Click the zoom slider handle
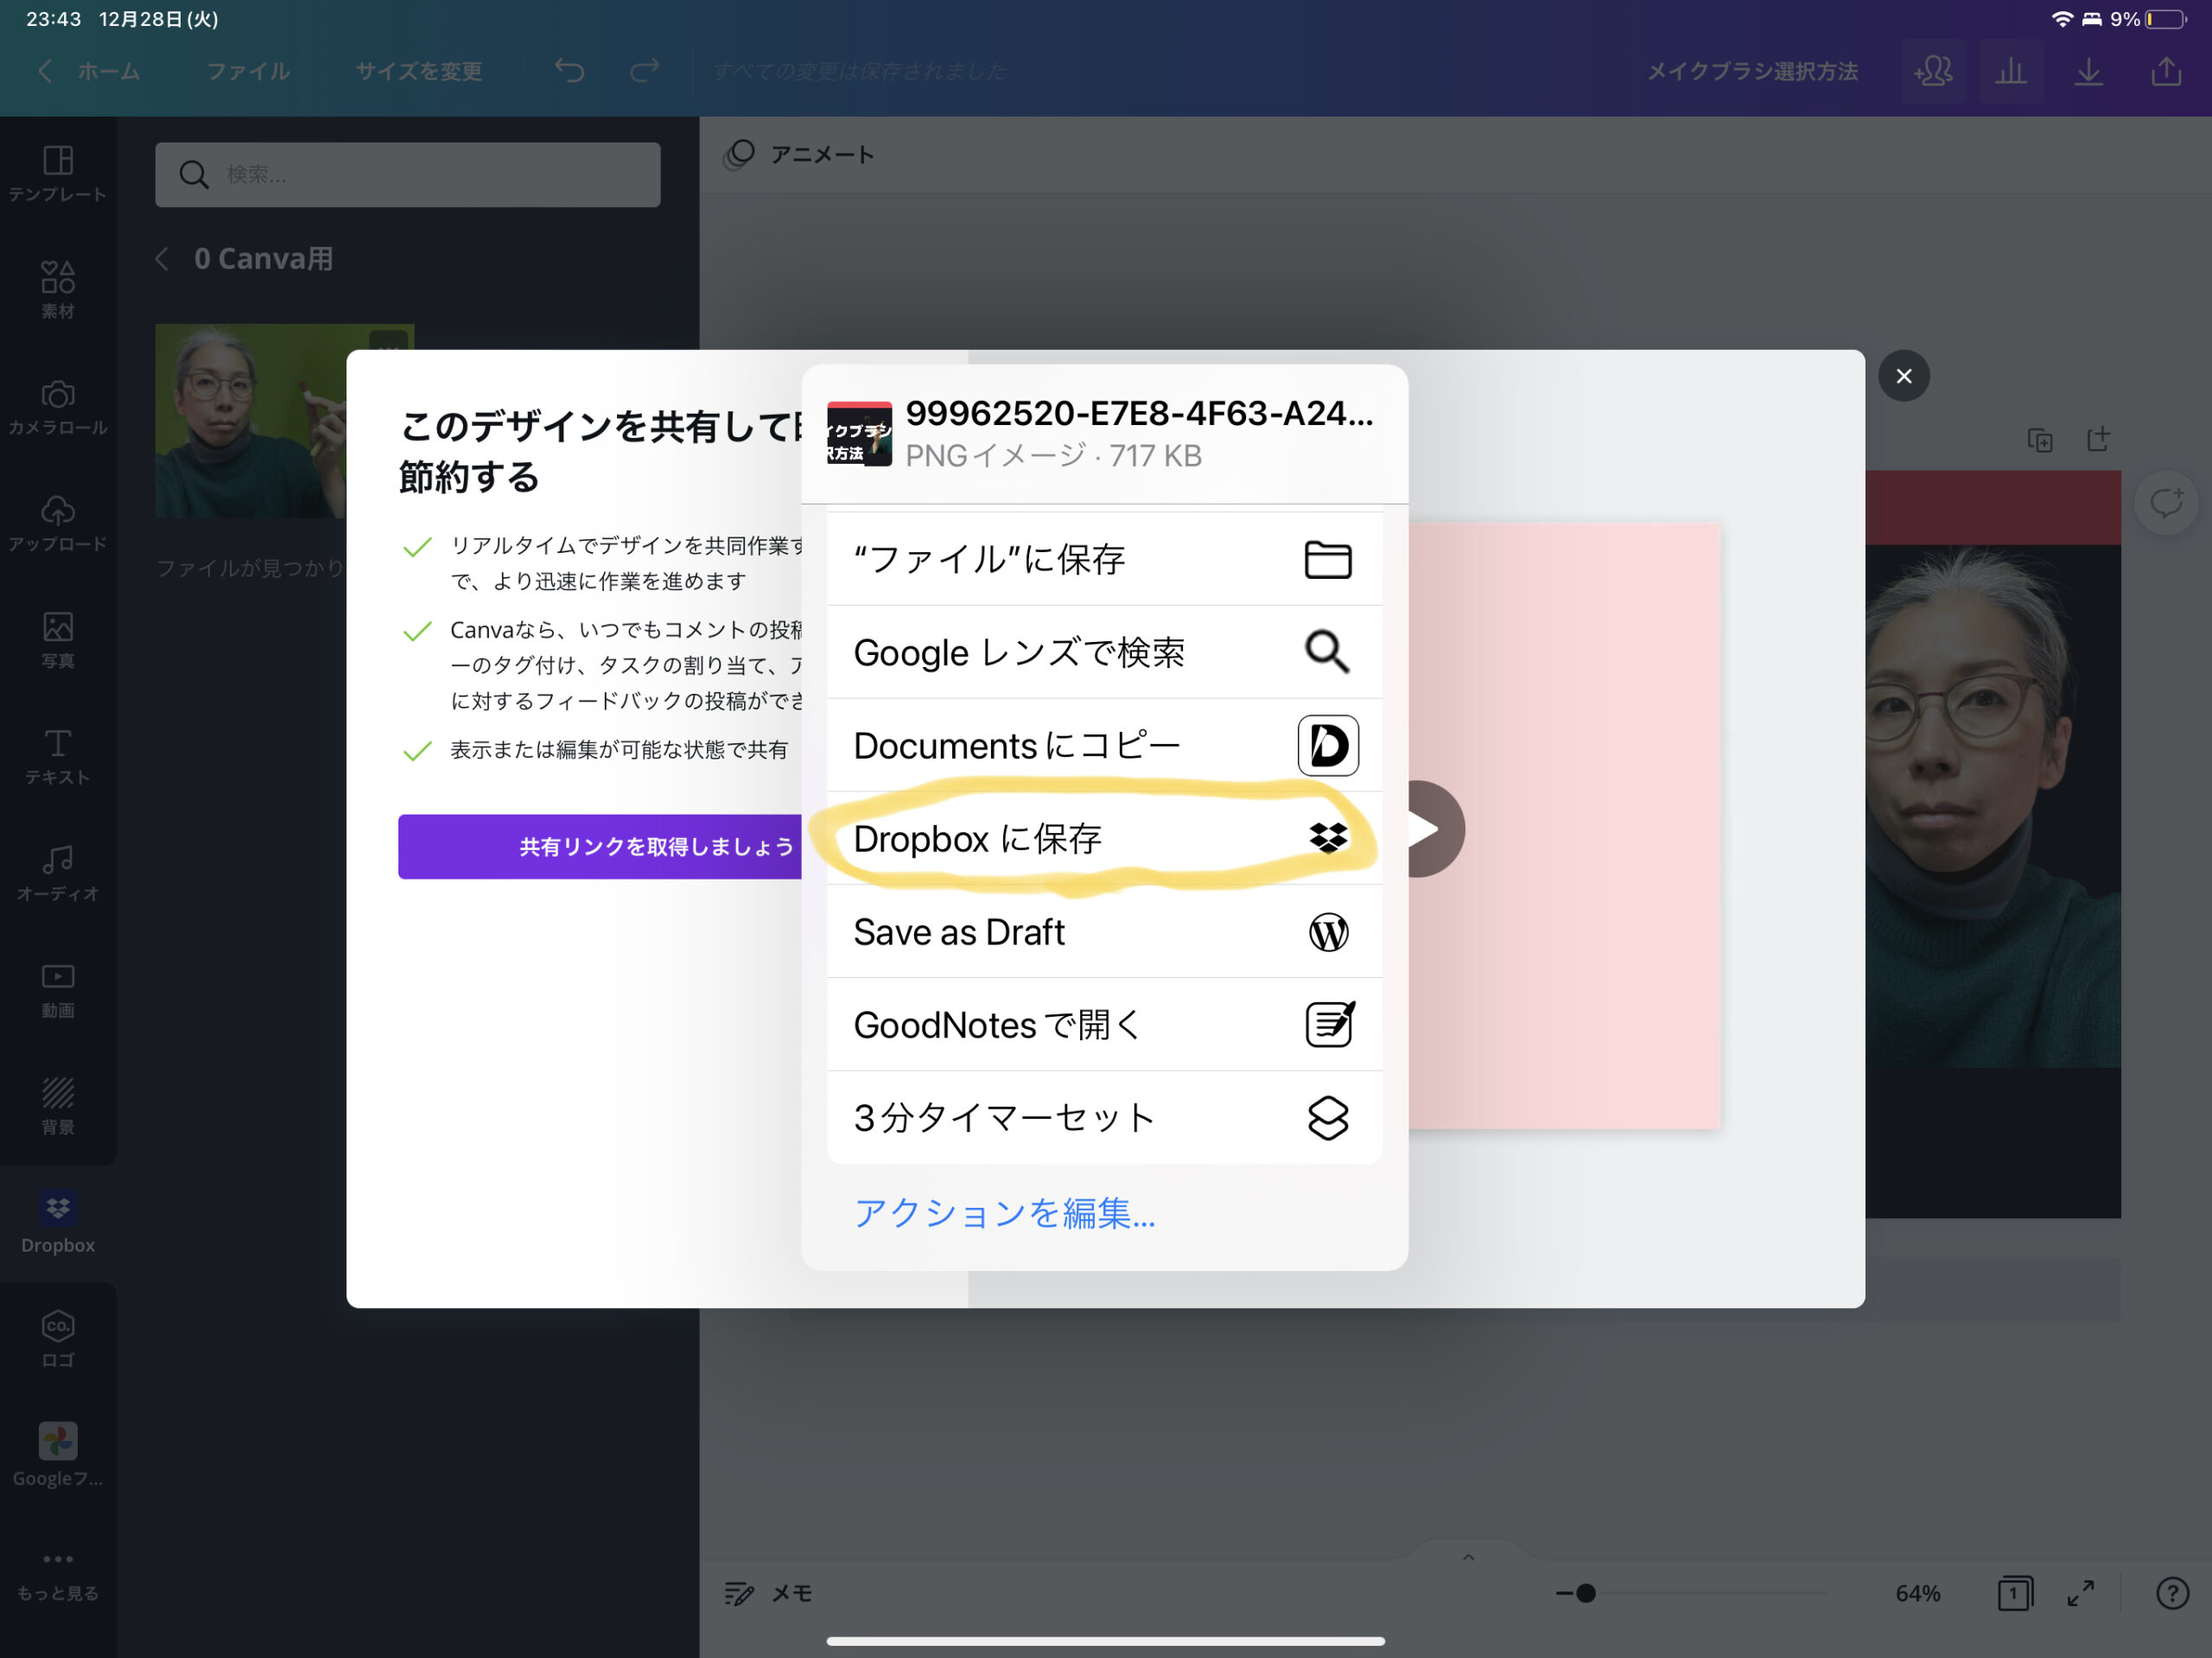 1585,1593
